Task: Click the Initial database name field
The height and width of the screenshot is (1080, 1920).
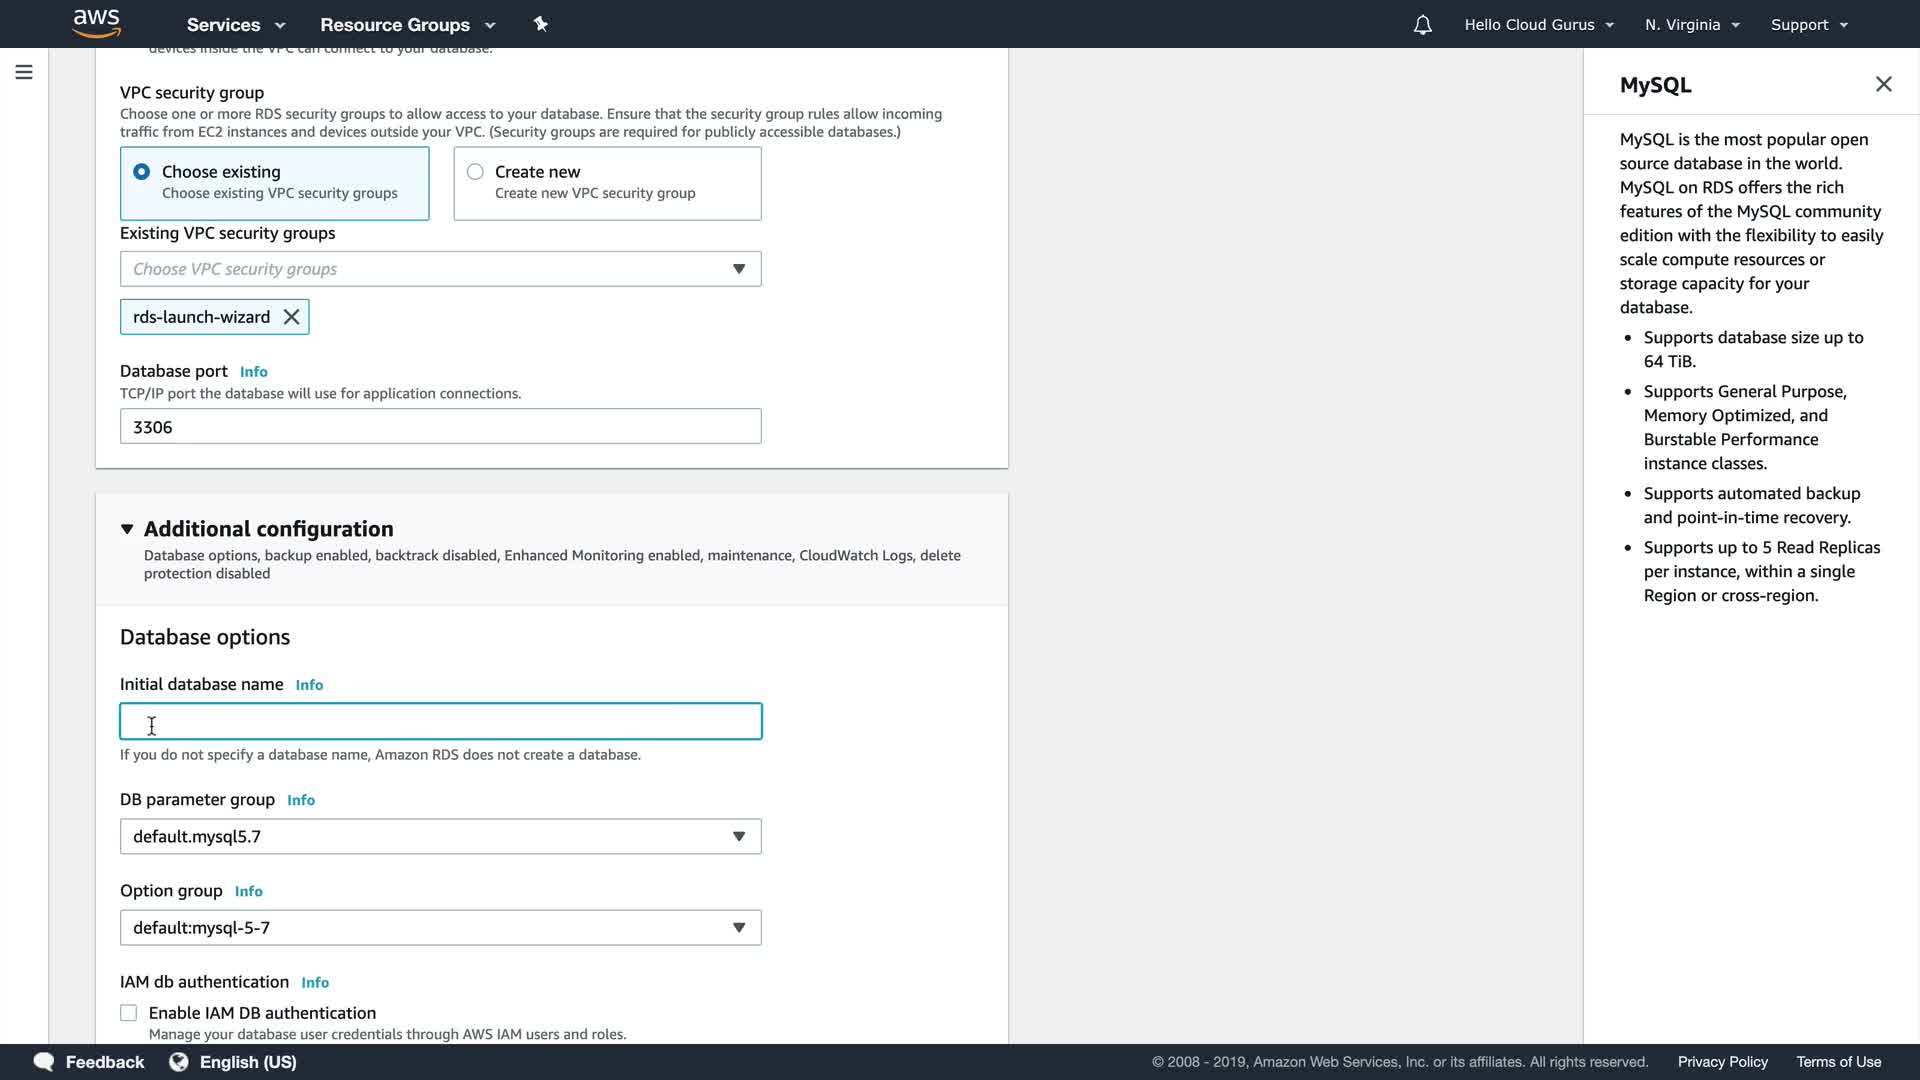Action: [x=440, y=722]
